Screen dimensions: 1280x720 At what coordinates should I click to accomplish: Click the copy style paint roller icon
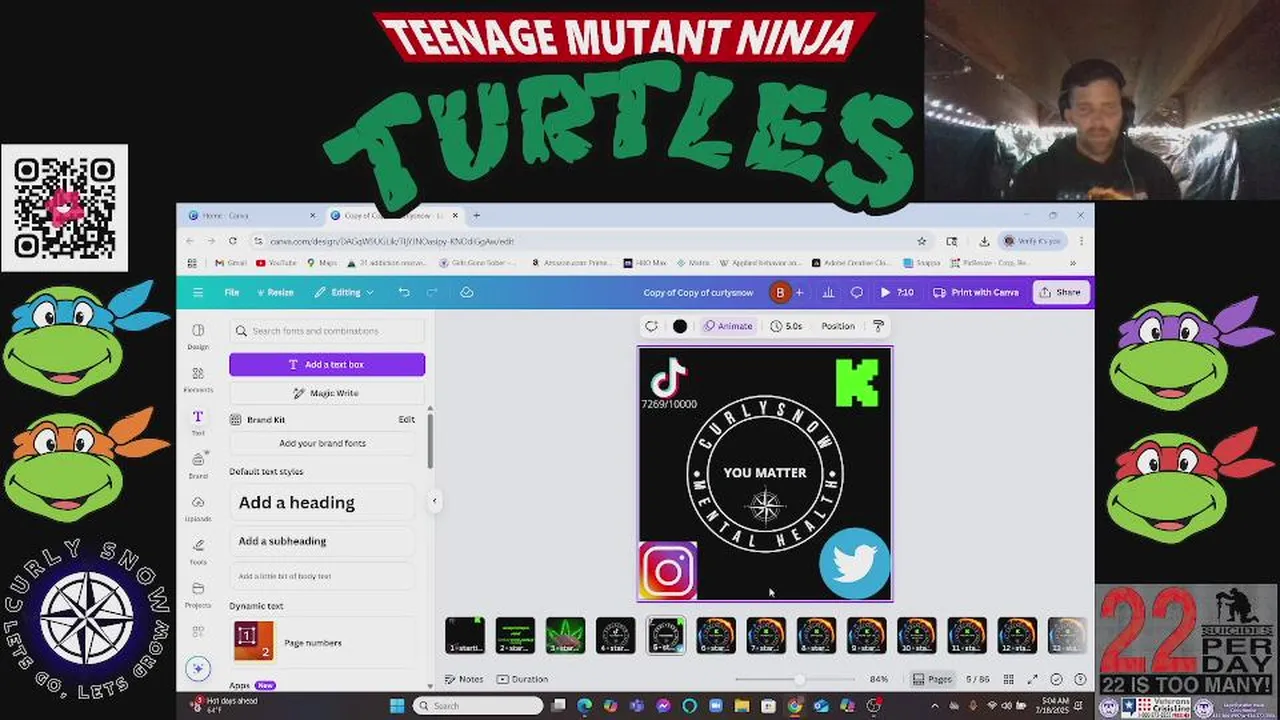[878, 326]
